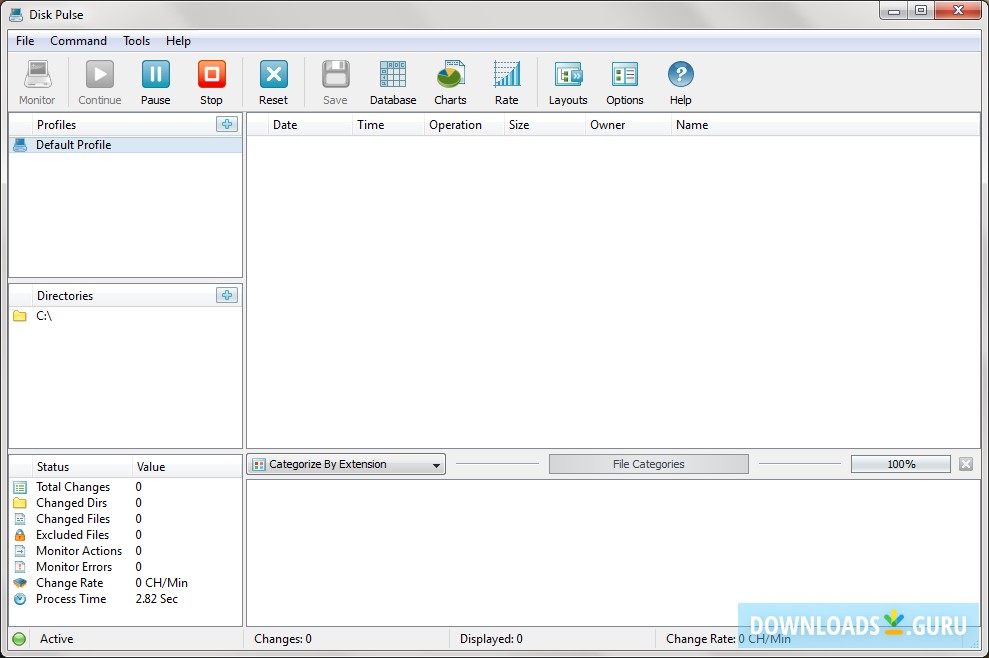
Task: Select the Default Profile entry
Action: click(x=126, y=144)
